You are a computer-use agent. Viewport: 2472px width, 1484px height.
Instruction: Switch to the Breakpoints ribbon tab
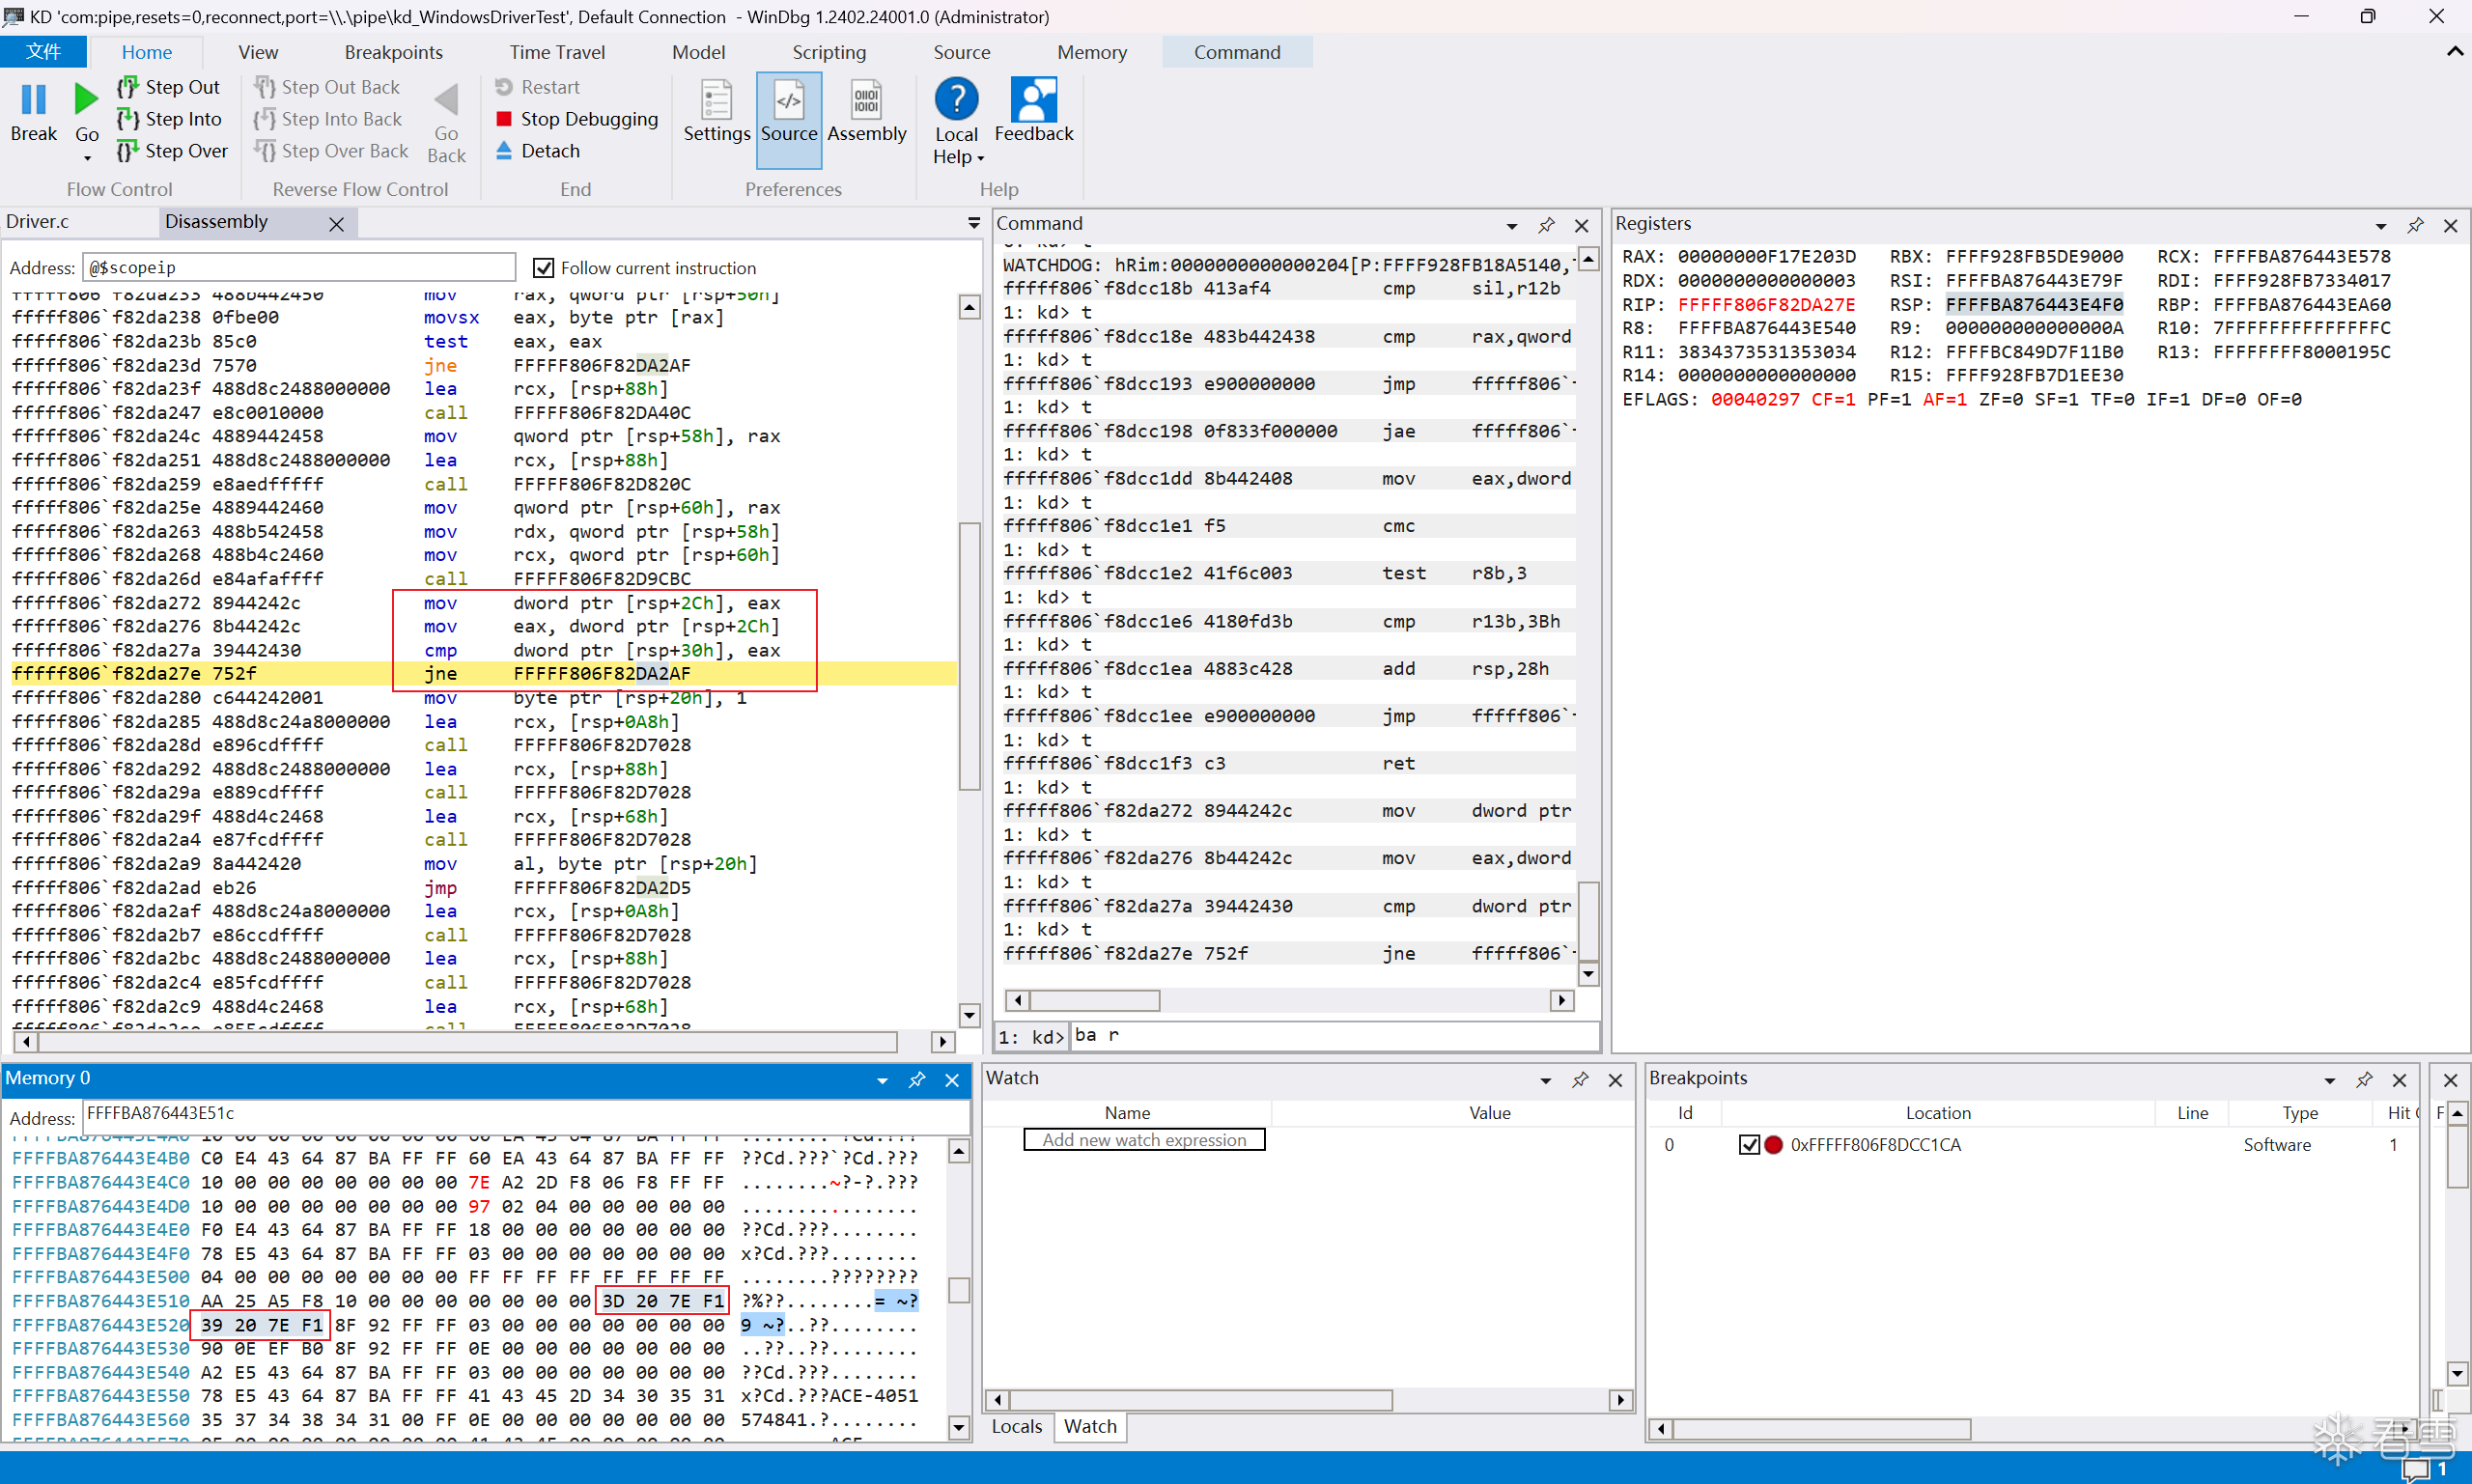point(393,52)
